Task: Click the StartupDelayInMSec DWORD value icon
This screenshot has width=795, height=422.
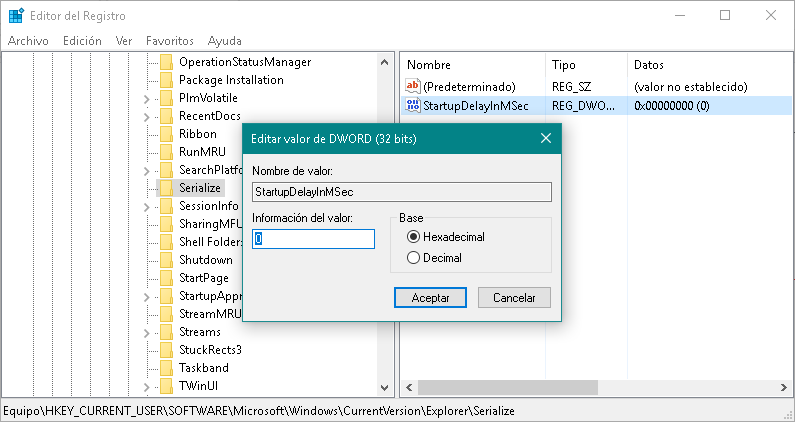Action: 414,105
